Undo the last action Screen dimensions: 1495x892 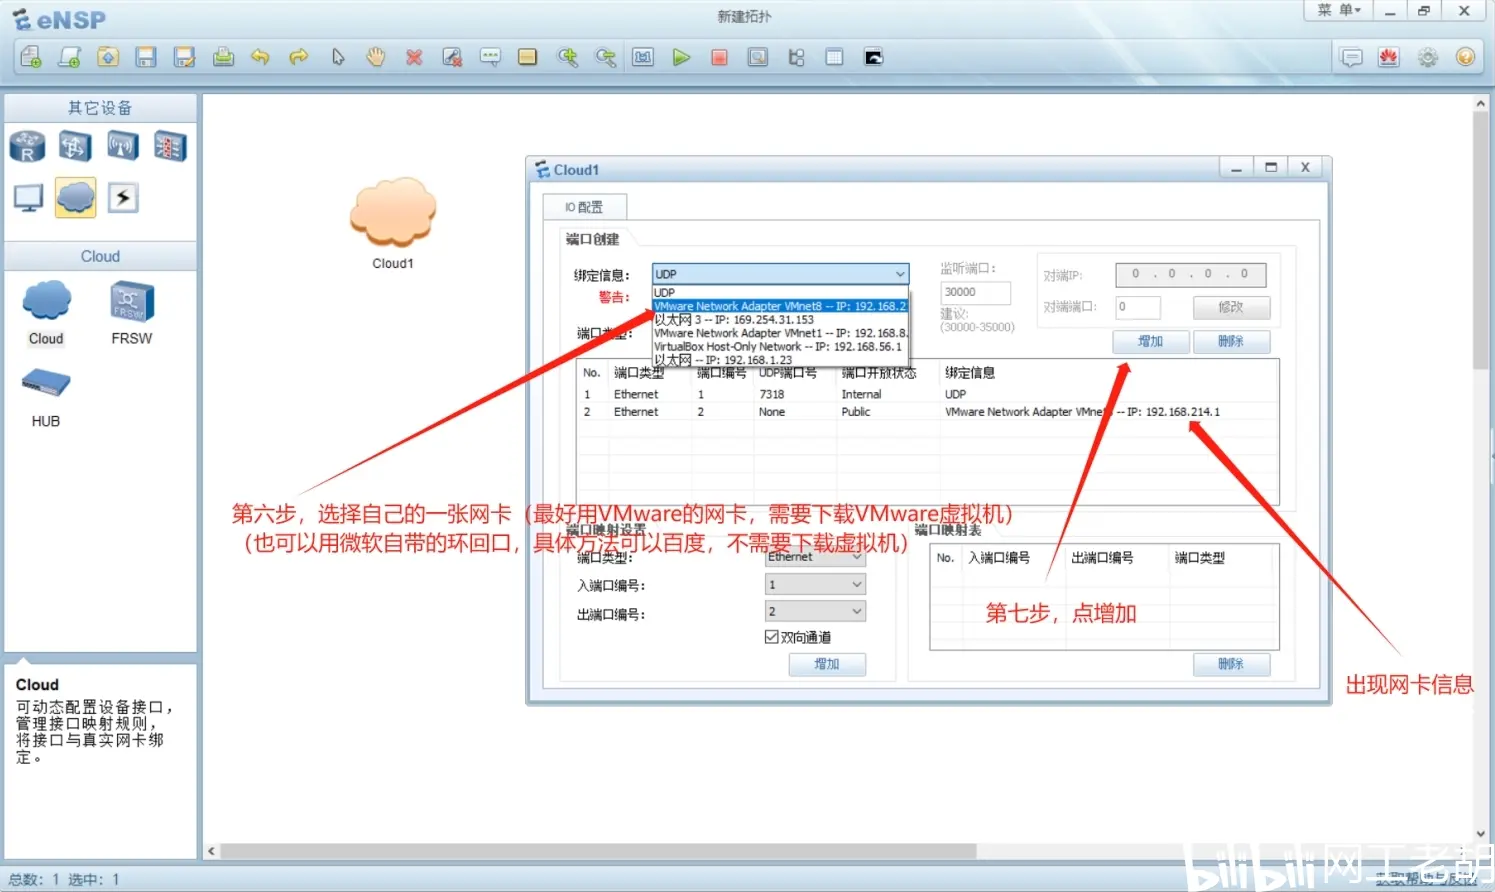[x=260, y=57]
